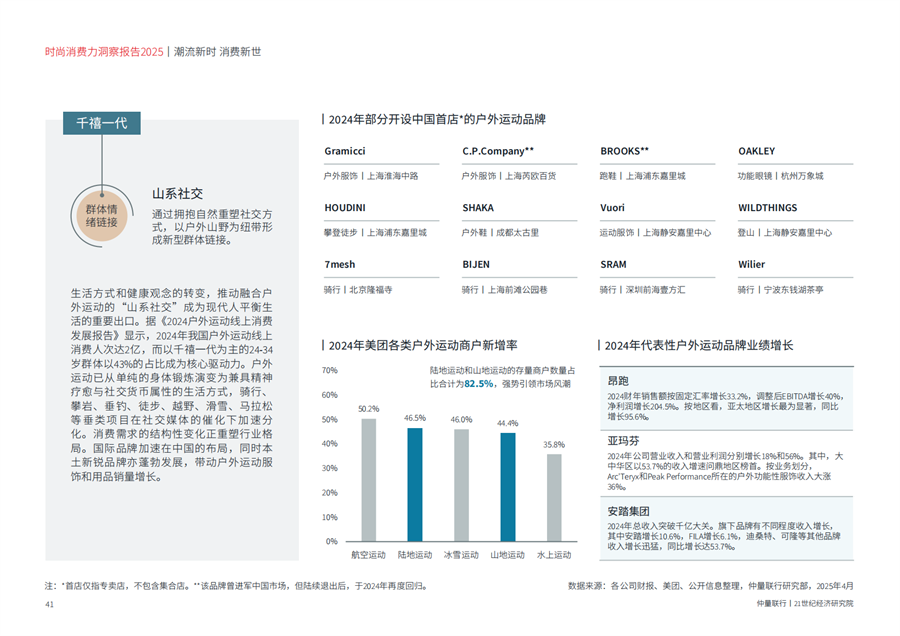Image resolution: width=900 pixels, height=636 pixels.
Task: Select the "44.4%" bar value label
Action: [x=508, y=424]
